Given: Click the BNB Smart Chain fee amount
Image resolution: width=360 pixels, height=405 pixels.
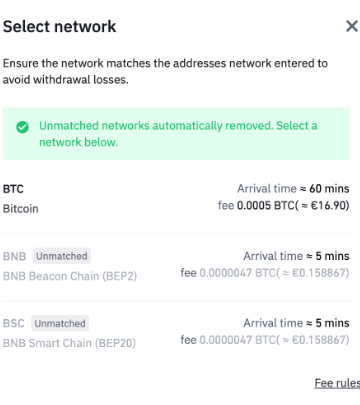Looking at the screenshot, I should point(274,340).
